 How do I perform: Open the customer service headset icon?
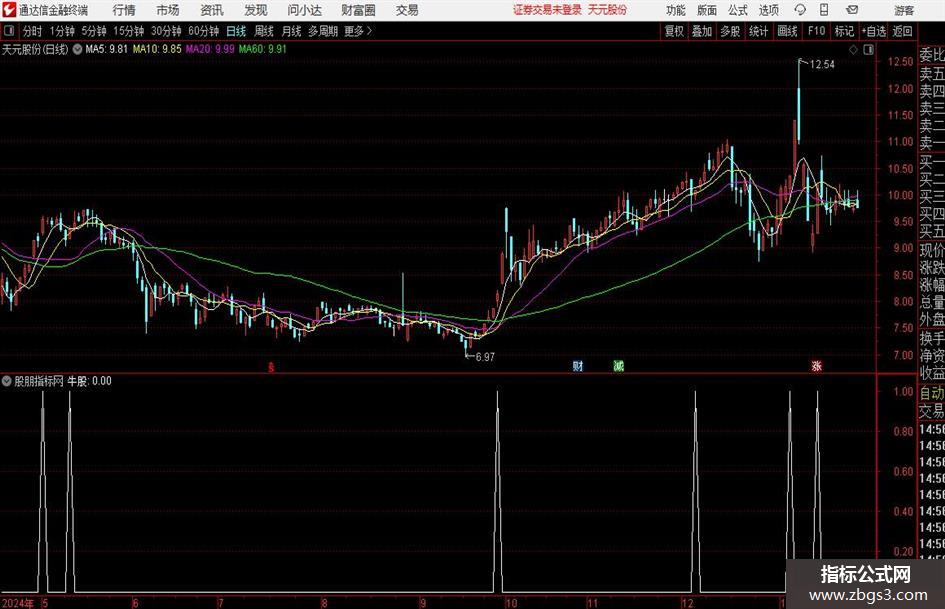800,10
